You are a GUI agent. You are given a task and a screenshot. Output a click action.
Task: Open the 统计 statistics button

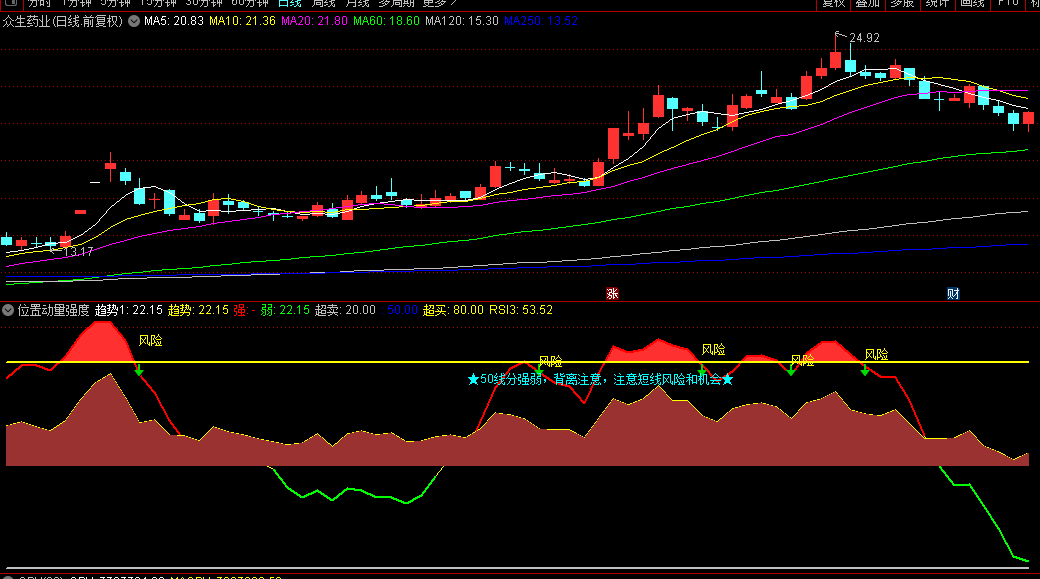937,3
